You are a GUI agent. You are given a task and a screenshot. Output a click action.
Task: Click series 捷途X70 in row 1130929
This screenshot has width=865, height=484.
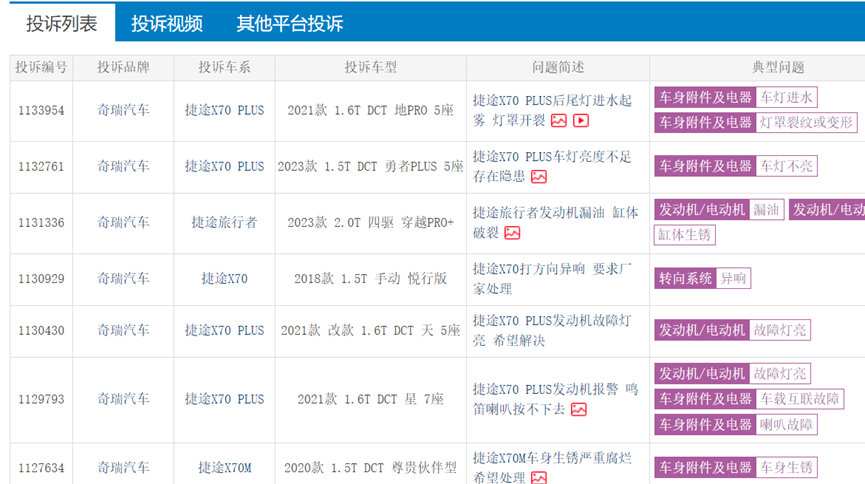coord(225,279)
